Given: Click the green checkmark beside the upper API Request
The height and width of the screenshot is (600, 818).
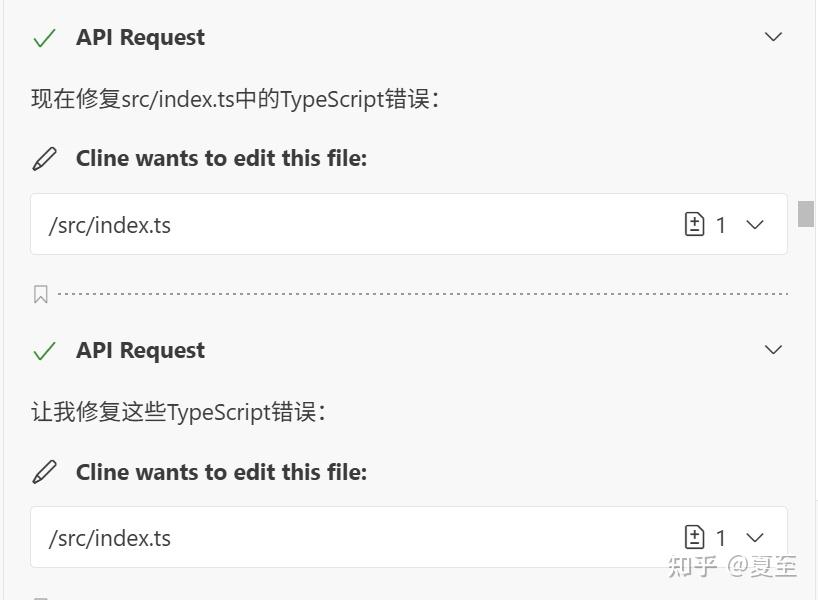Looking at the screenshot, I should (x=44, y=38).
